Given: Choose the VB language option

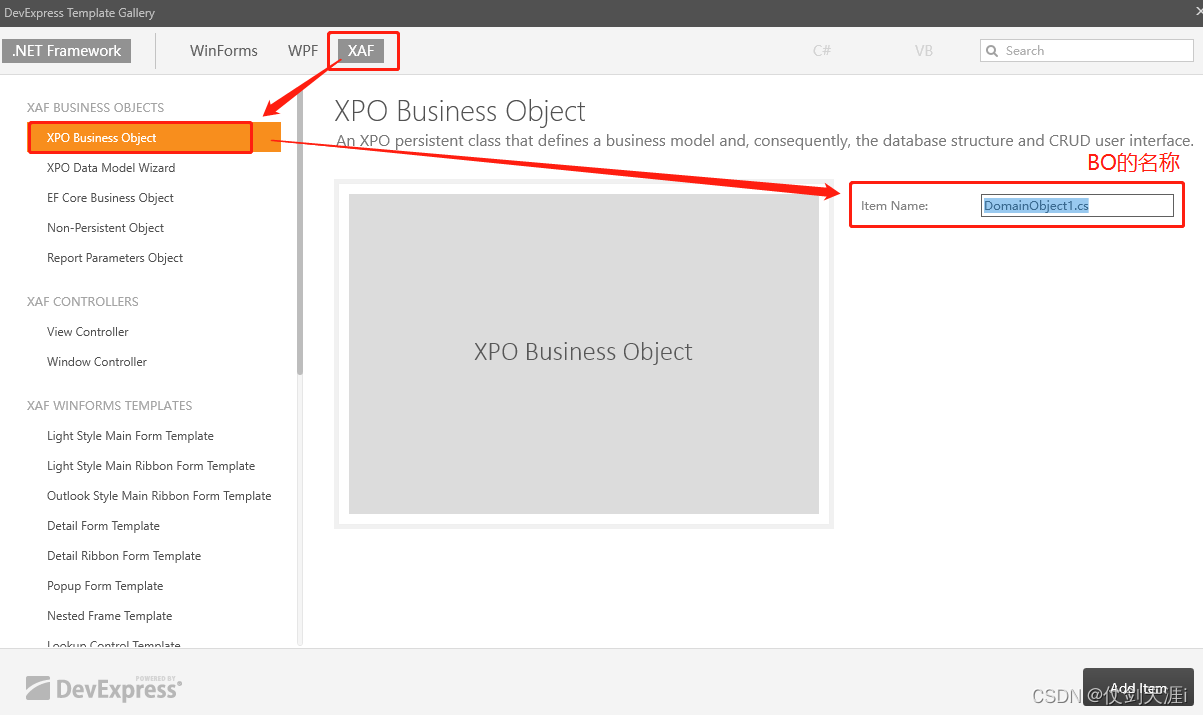Looking at the screenshot, I should [924, 51].
